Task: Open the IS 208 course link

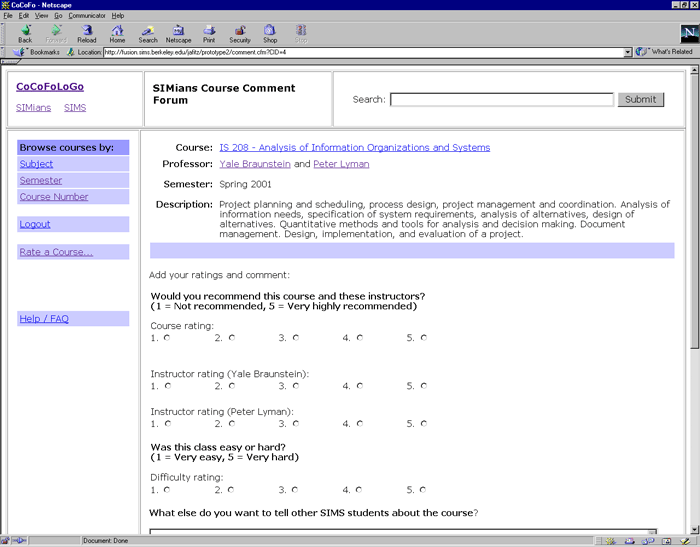Action: click(x=354, y=147)
